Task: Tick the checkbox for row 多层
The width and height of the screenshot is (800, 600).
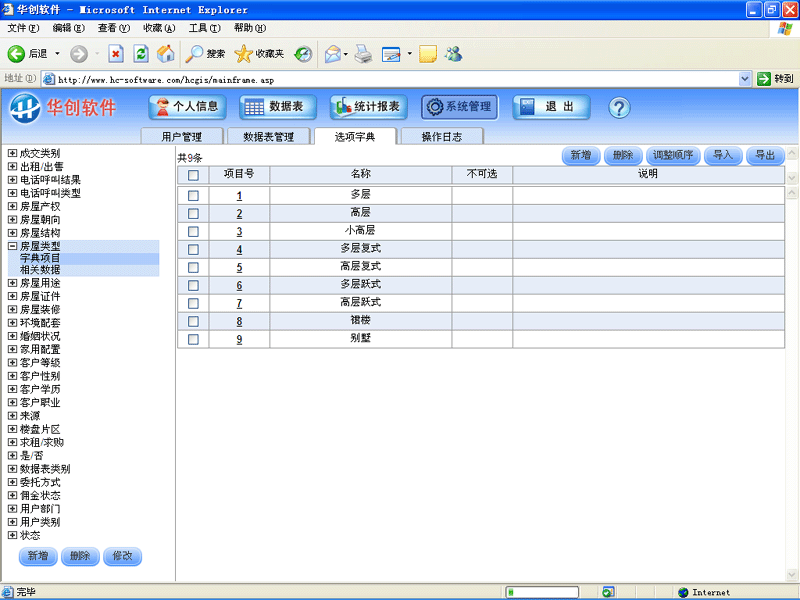Action: pyautogui.click(x=193, y=196)
